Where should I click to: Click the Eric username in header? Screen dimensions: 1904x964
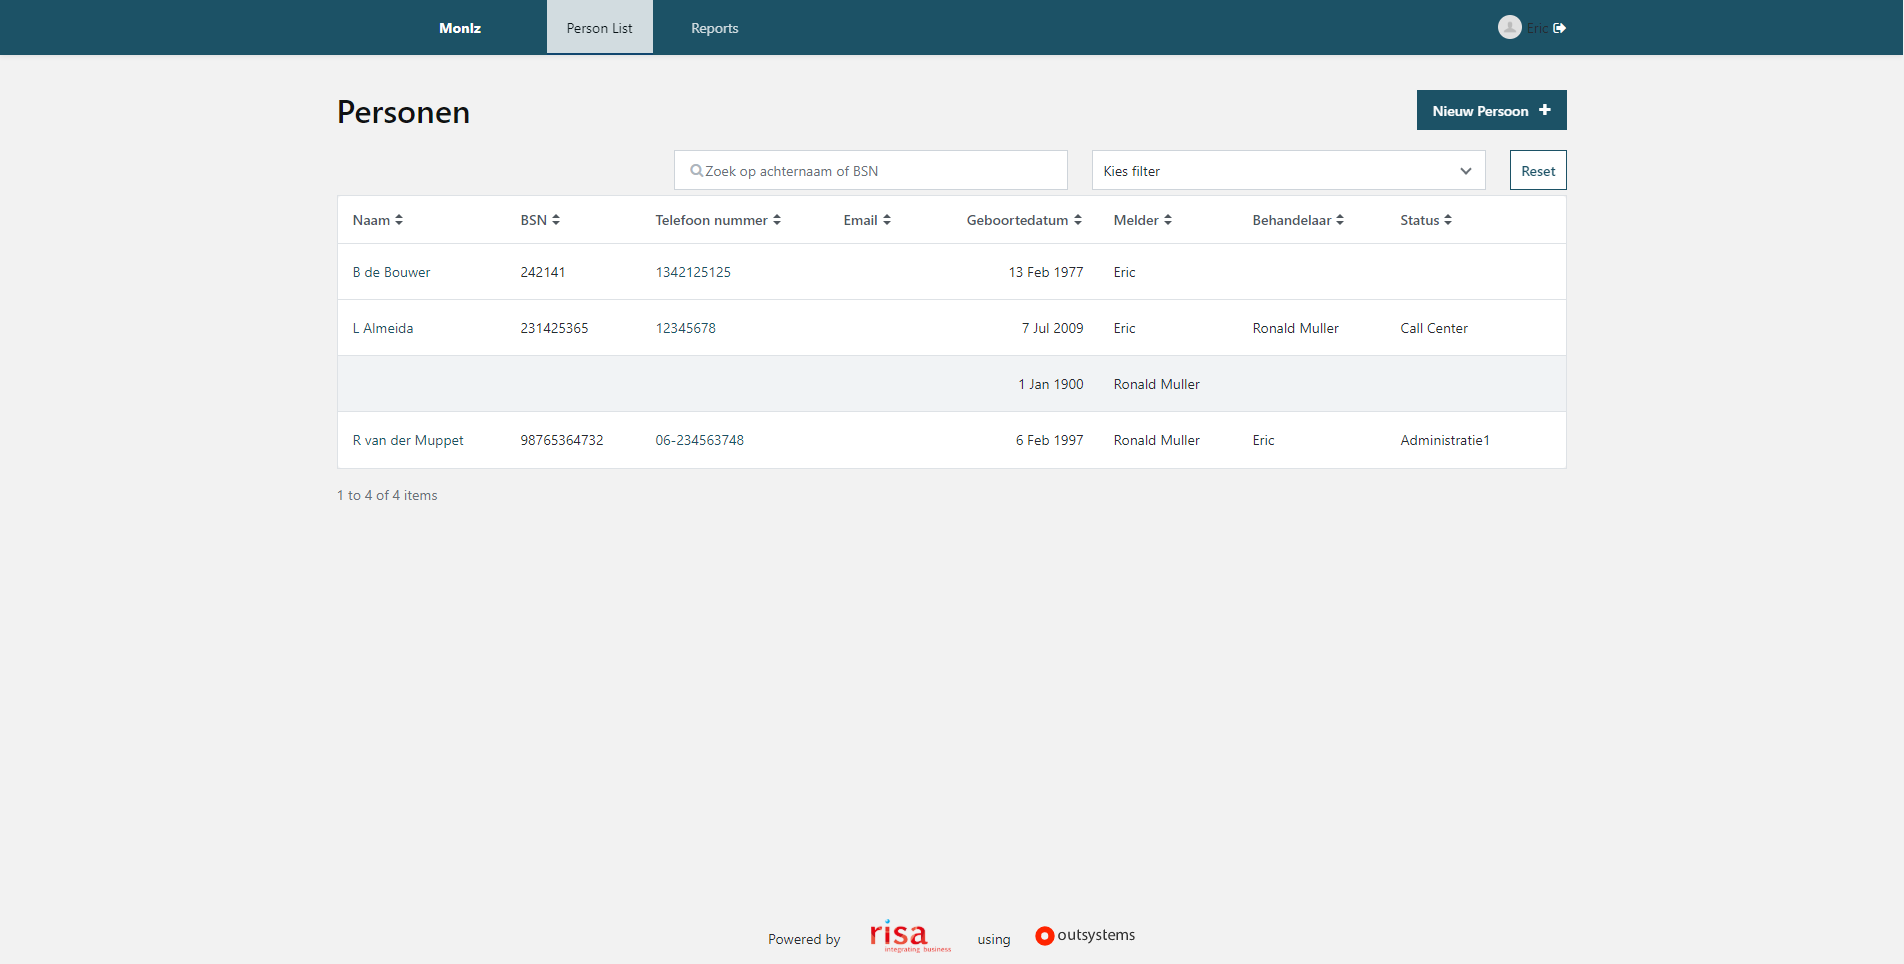click(x=1537, y=28)
